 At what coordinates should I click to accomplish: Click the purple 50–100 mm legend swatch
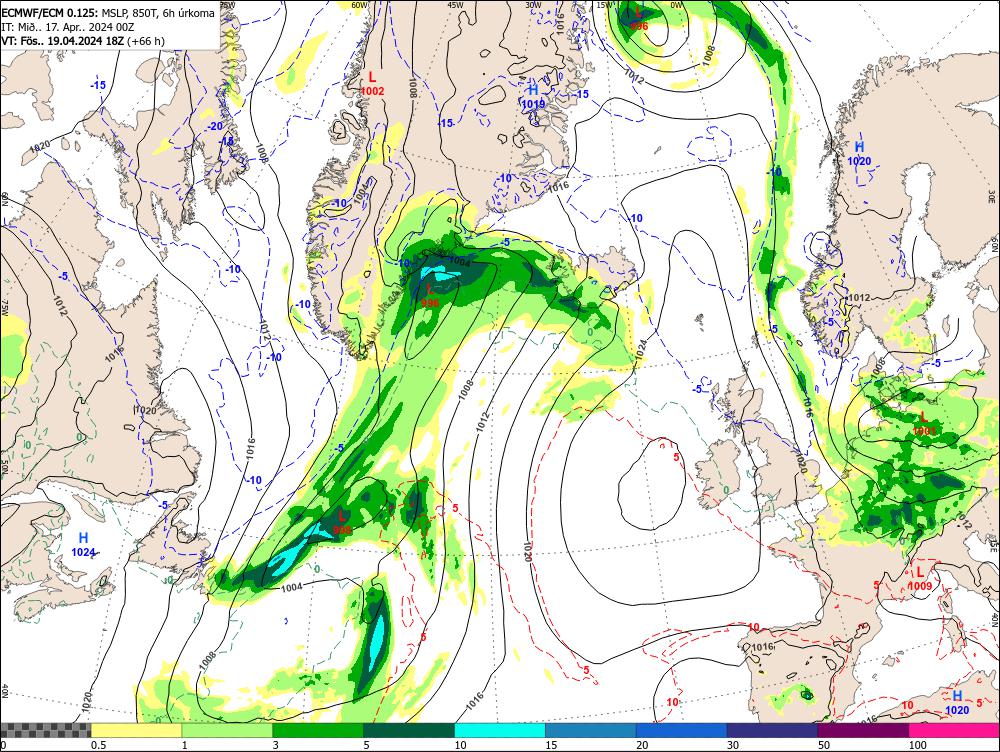[x=863, y=730]
